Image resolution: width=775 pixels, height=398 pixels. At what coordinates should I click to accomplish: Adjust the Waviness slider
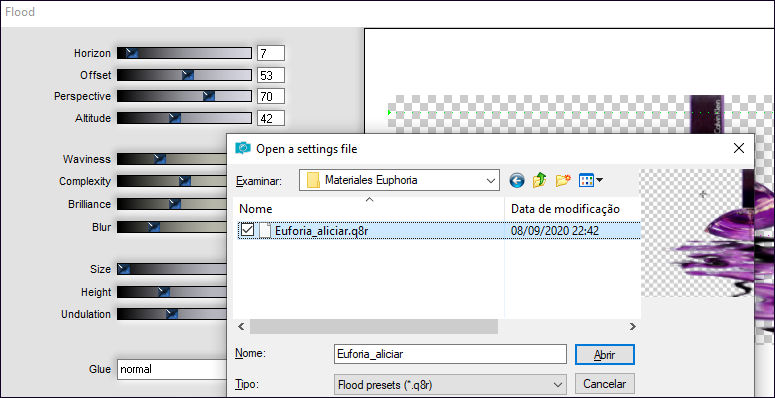click(172, 159)
